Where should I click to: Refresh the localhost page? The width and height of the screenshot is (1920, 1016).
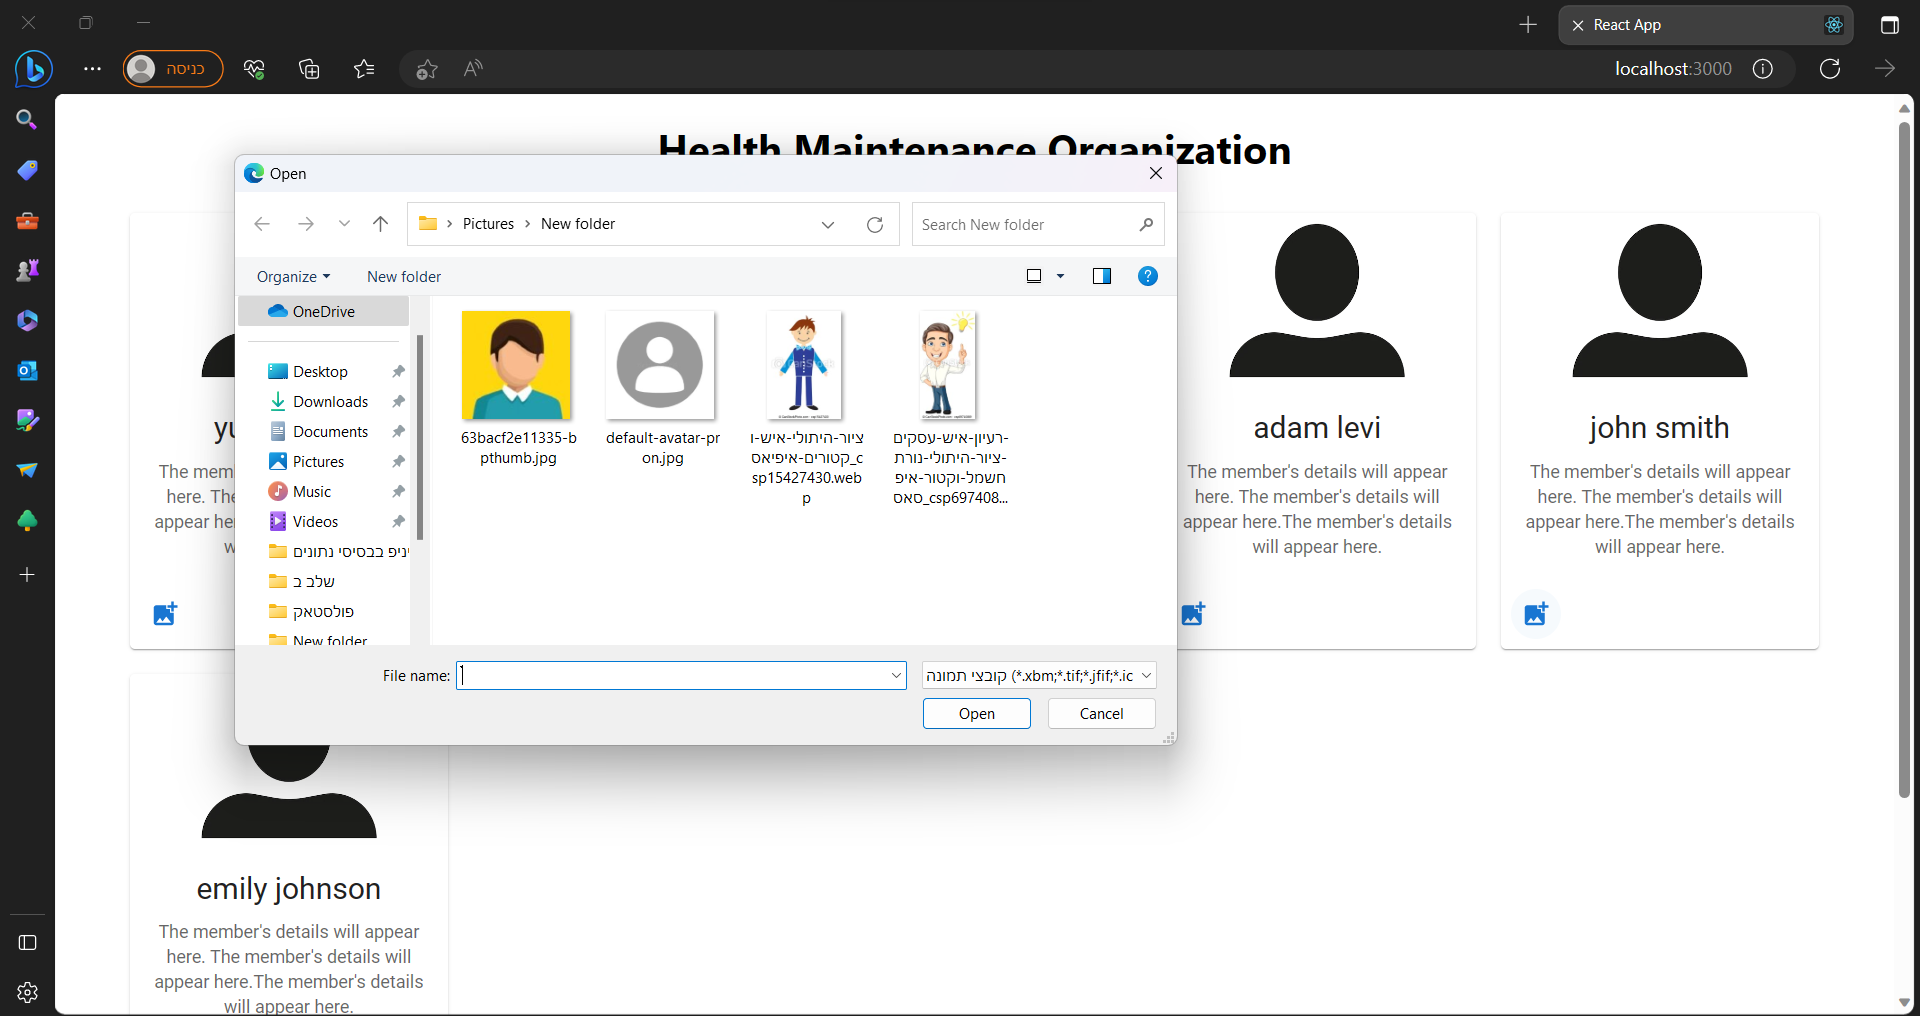tap(1830, 69)
